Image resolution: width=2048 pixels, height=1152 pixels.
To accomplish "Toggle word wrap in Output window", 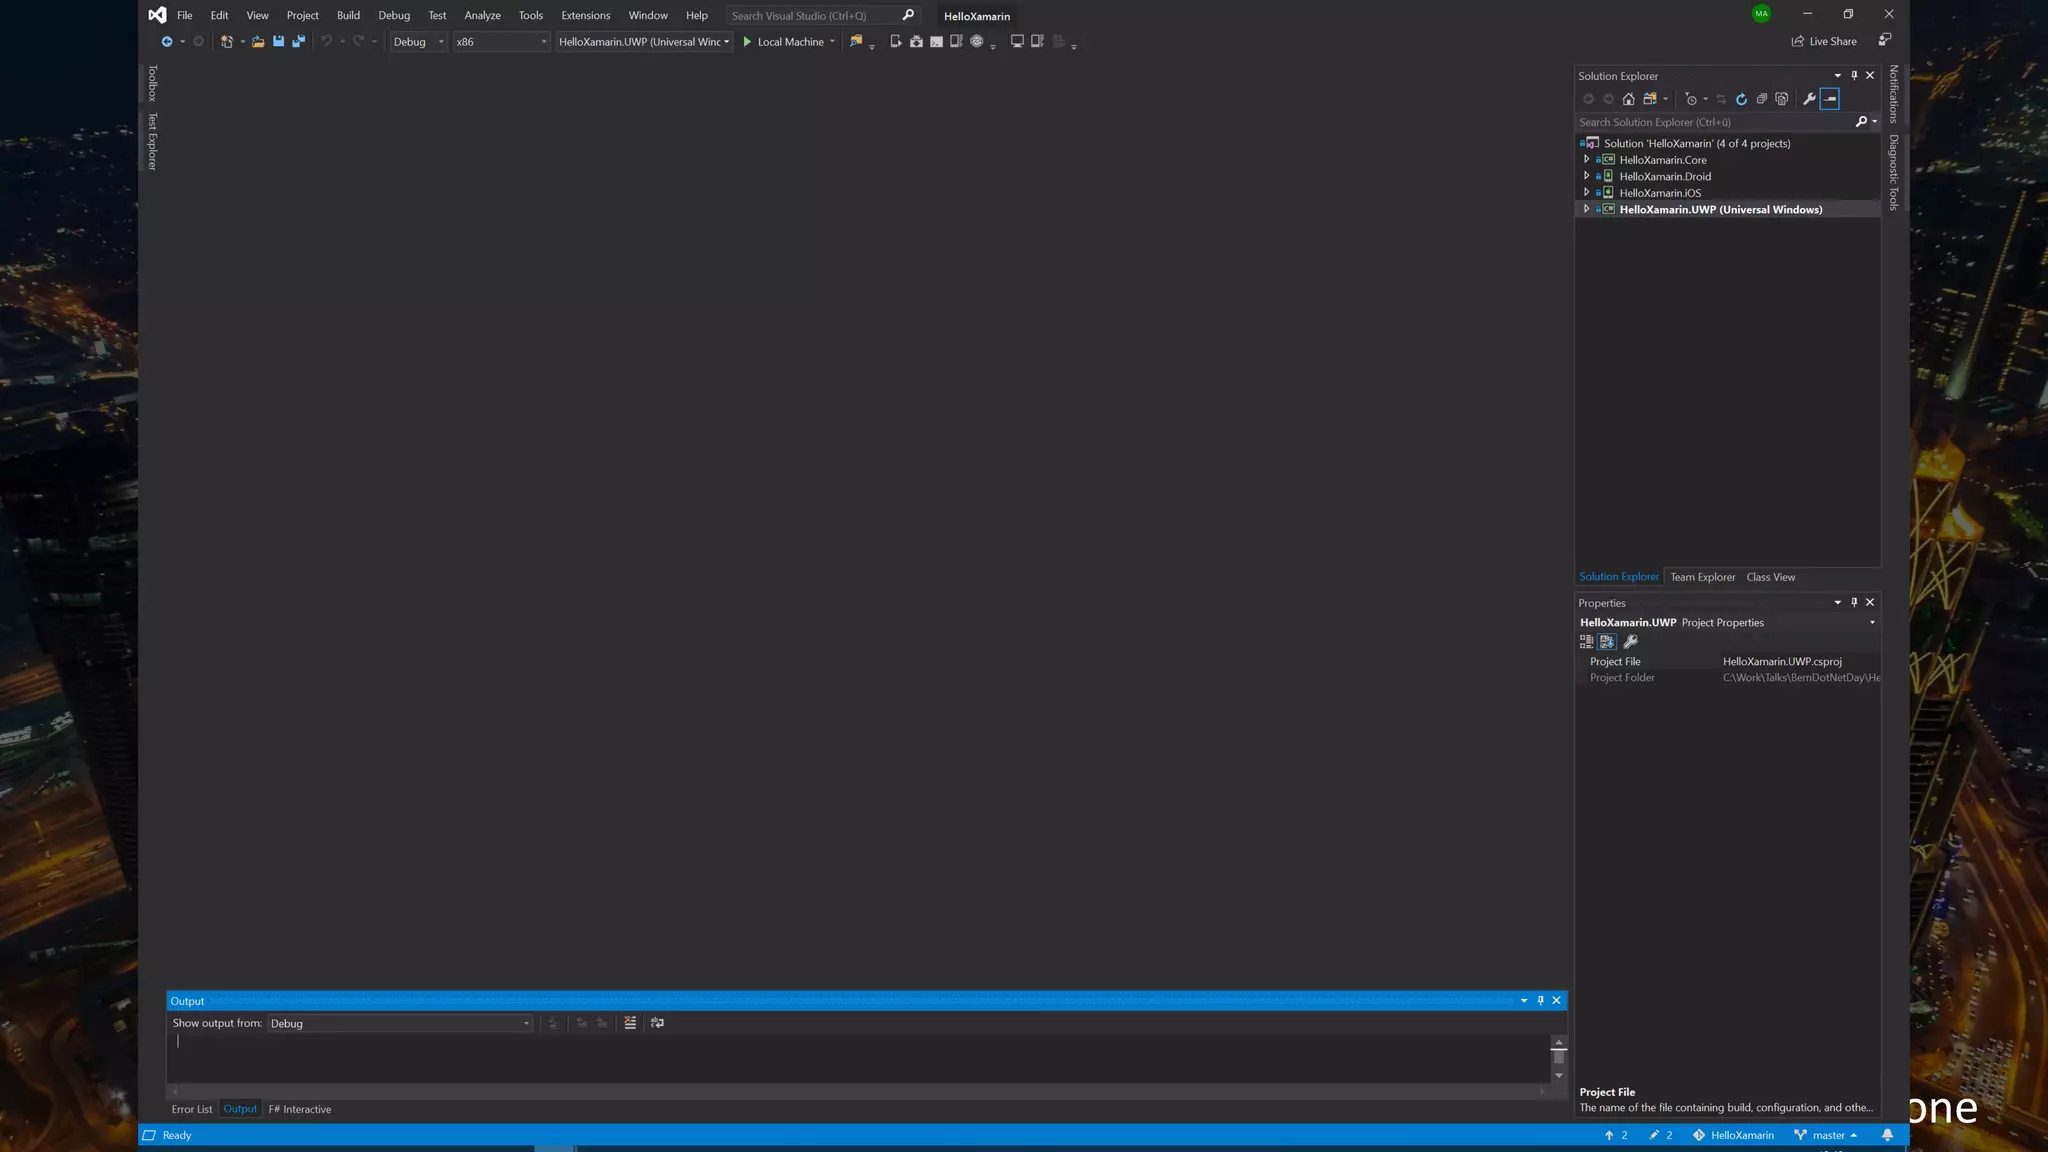I will 657,1023.
